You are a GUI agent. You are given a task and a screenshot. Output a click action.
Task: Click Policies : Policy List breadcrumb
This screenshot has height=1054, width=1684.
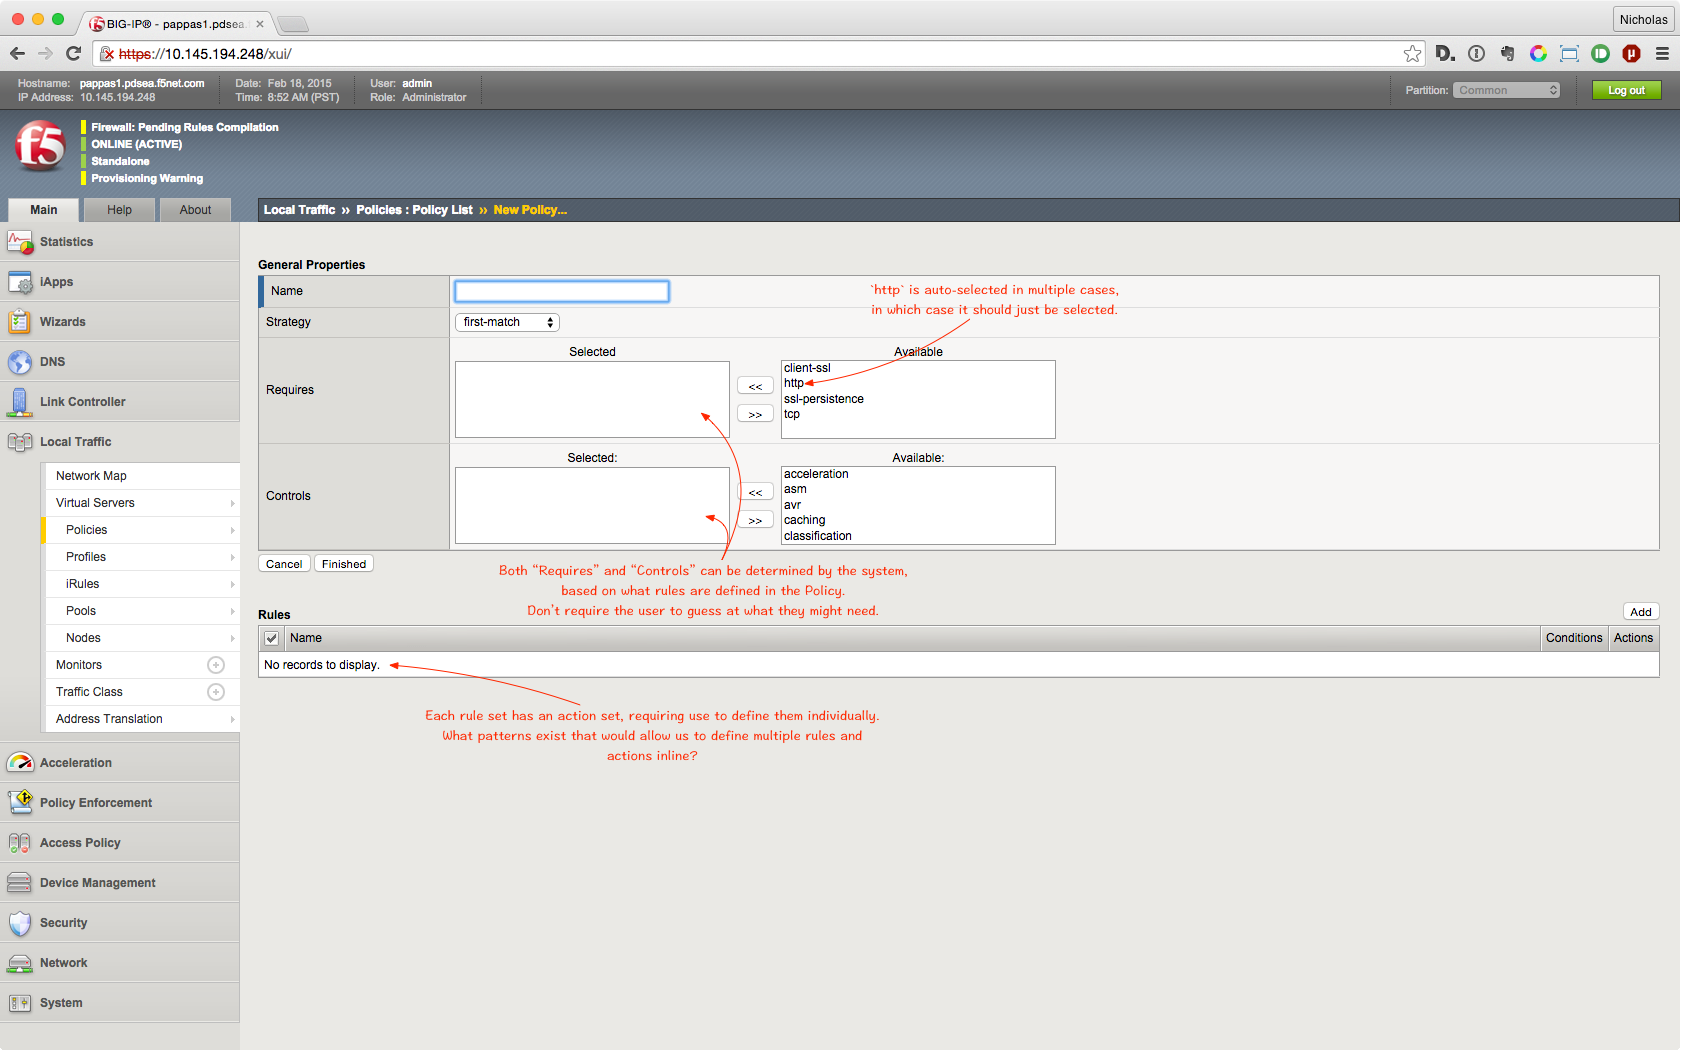coord(414,210)
